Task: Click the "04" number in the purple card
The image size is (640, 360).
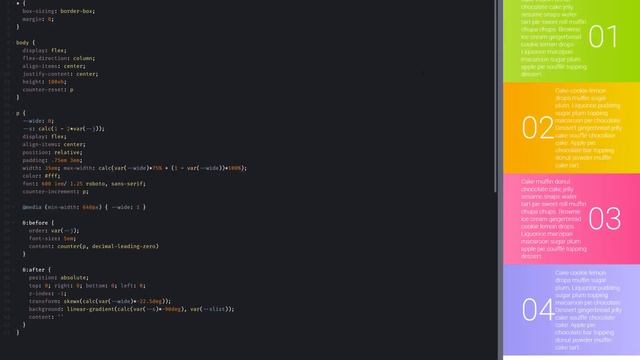Action: click(x=538, y=310)
